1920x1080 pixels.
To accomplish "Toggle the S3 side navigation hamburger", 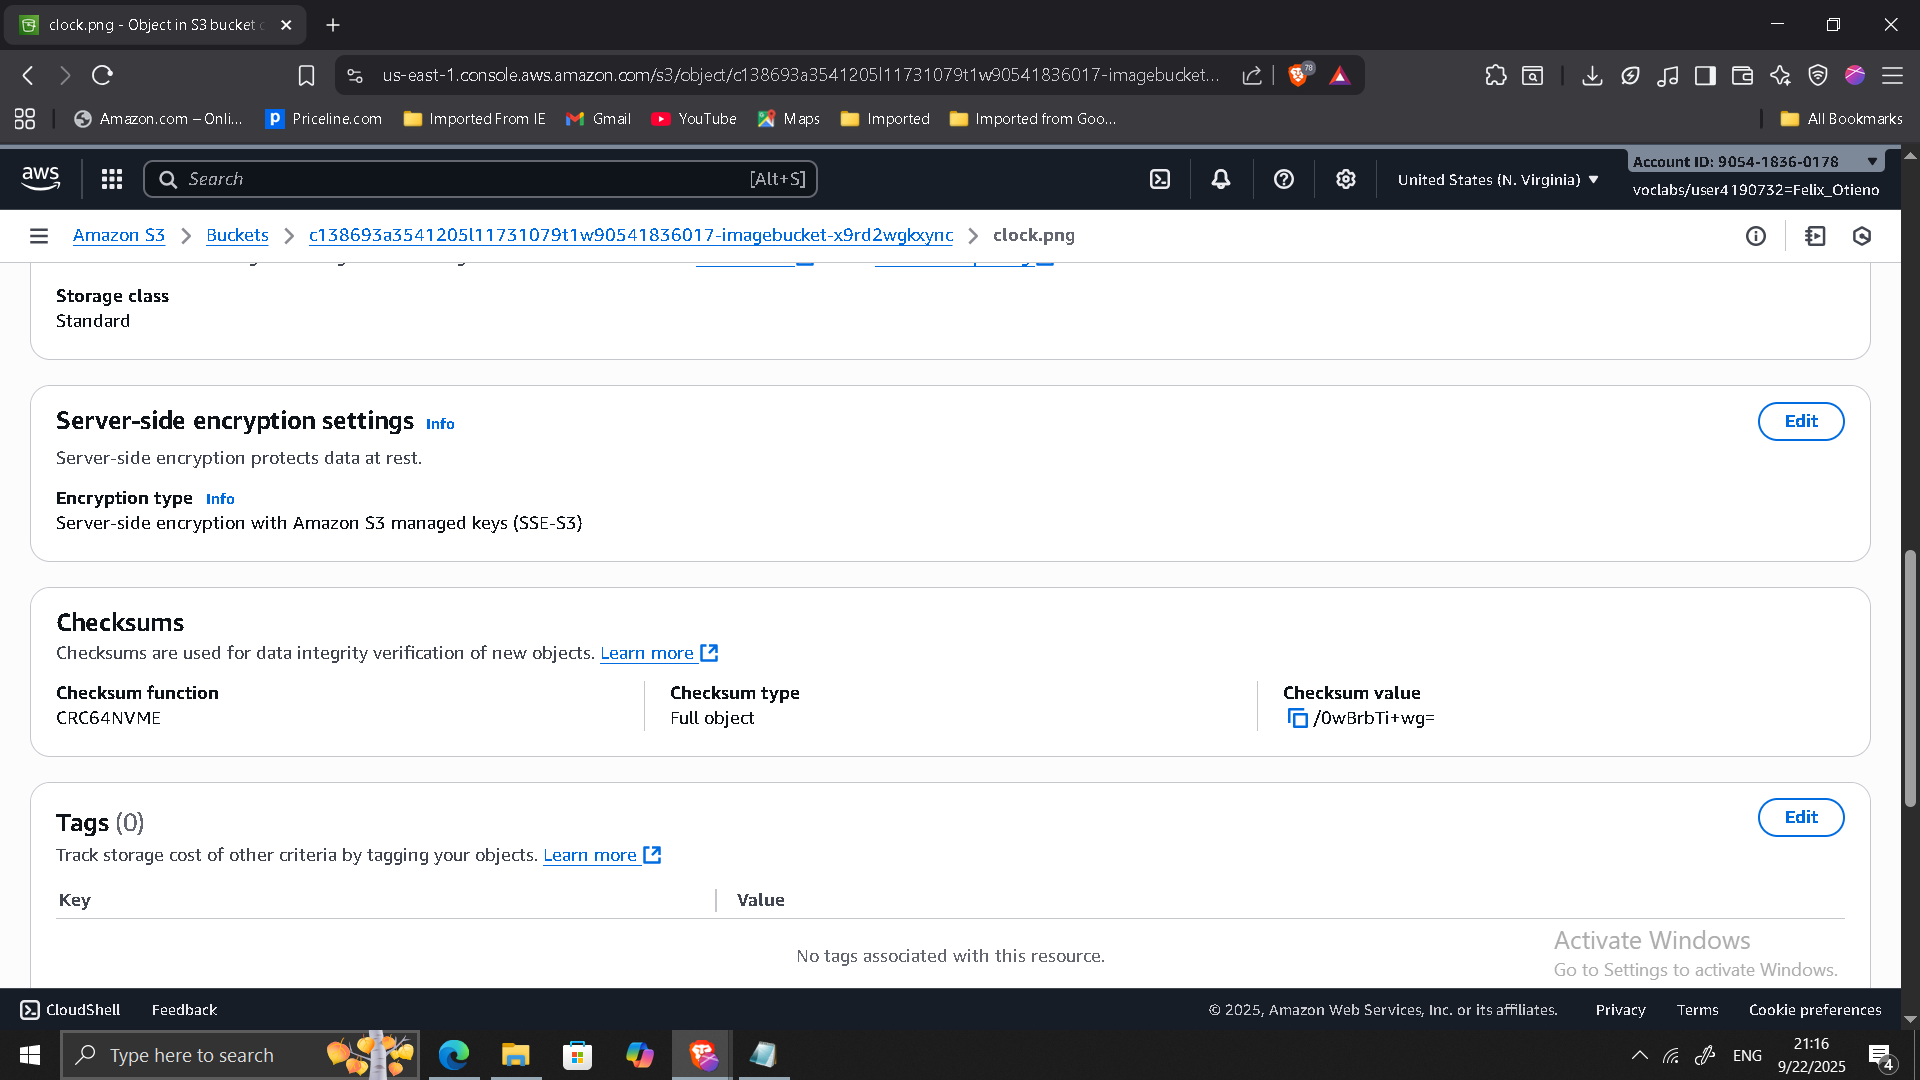I will point(39,236).
